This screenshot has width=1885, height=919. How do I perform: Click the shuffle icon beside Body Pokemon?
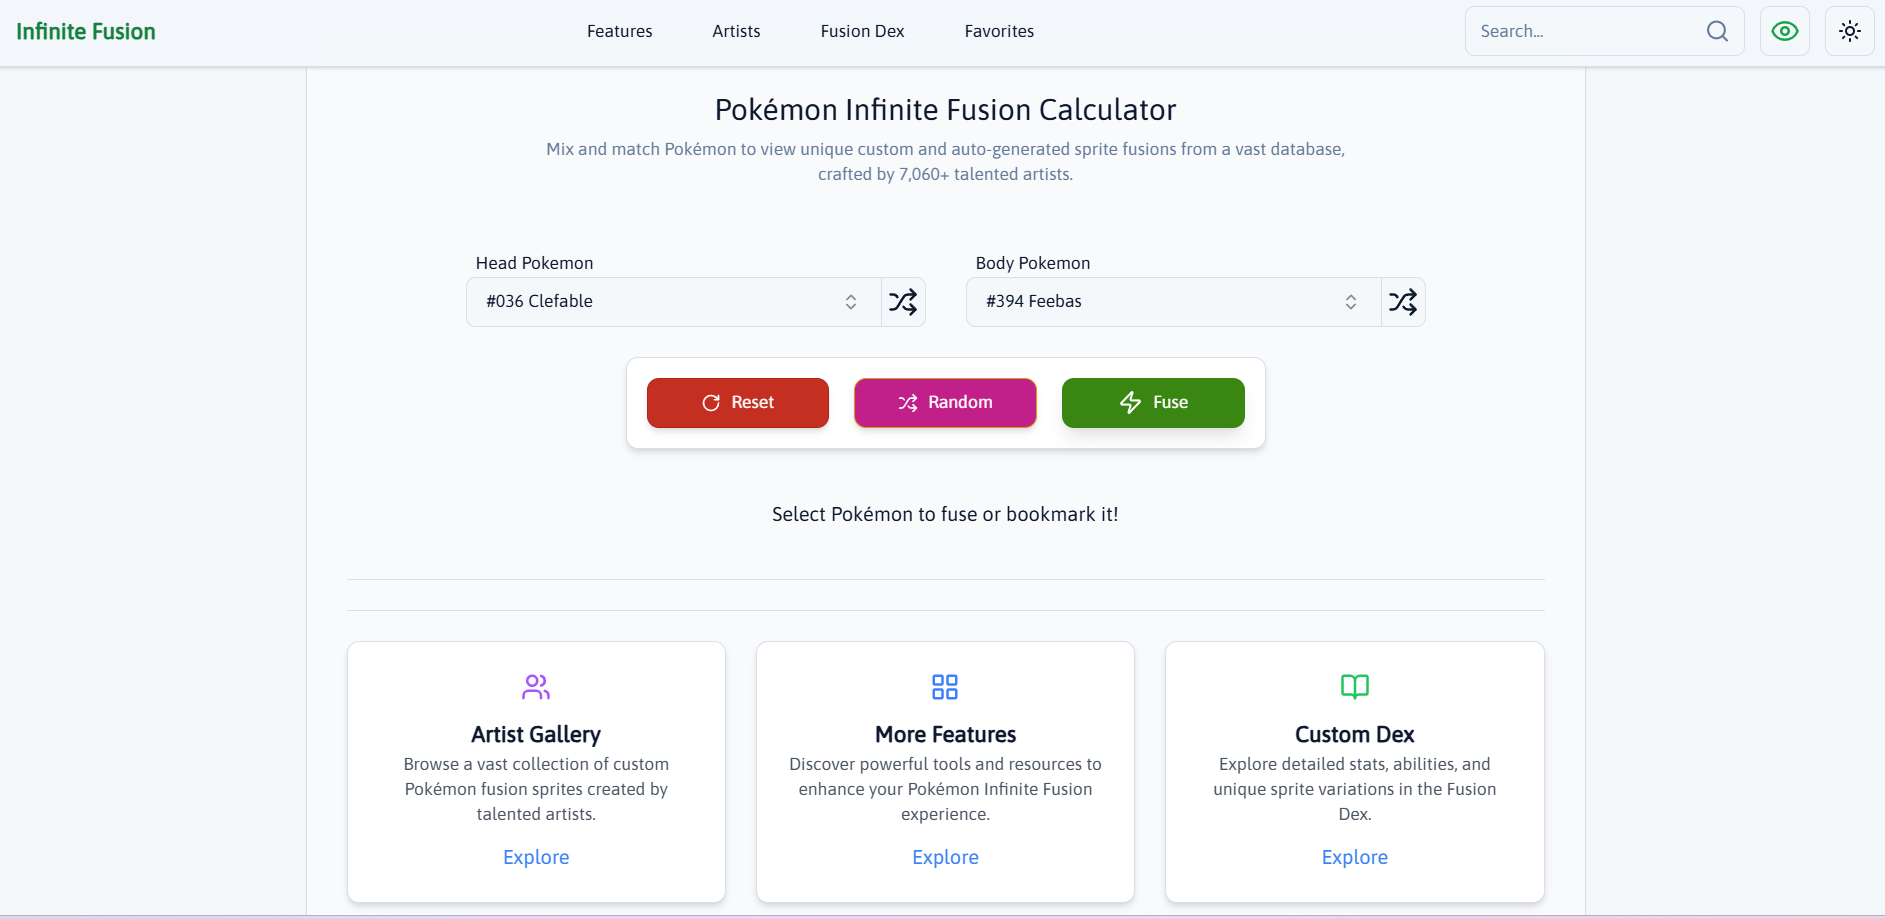[x=1403, y=301]
